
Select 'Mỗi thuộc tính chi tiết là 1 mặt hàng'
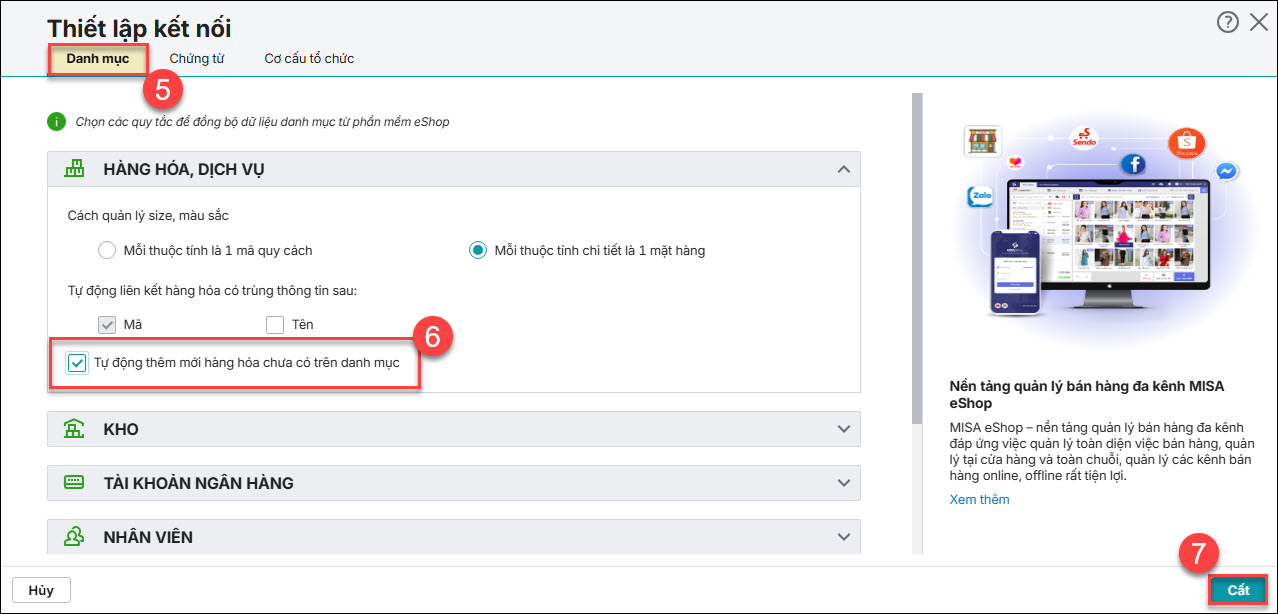478,250
